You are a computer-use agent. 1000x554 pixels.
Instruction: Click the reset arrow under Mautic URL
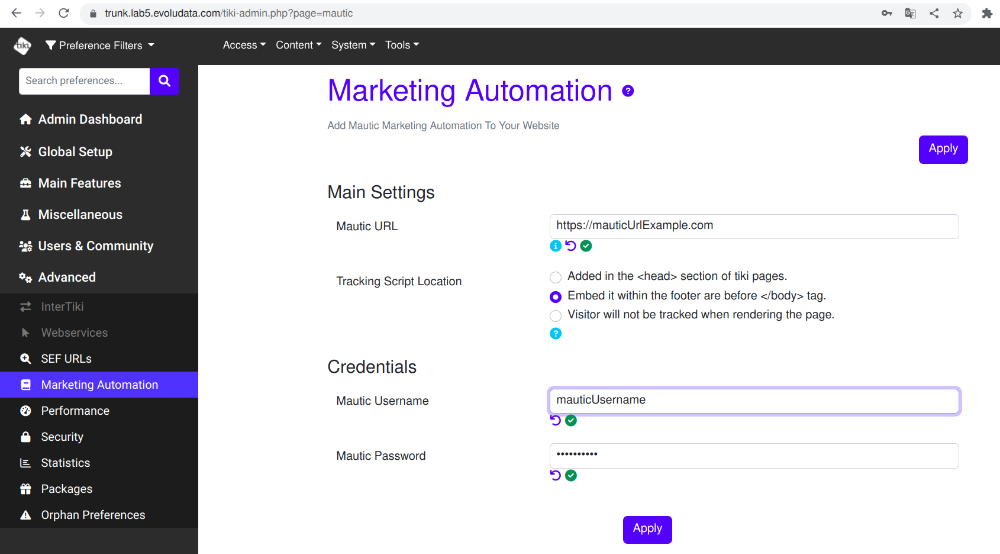pyautogui.click(x=571, y=246)
